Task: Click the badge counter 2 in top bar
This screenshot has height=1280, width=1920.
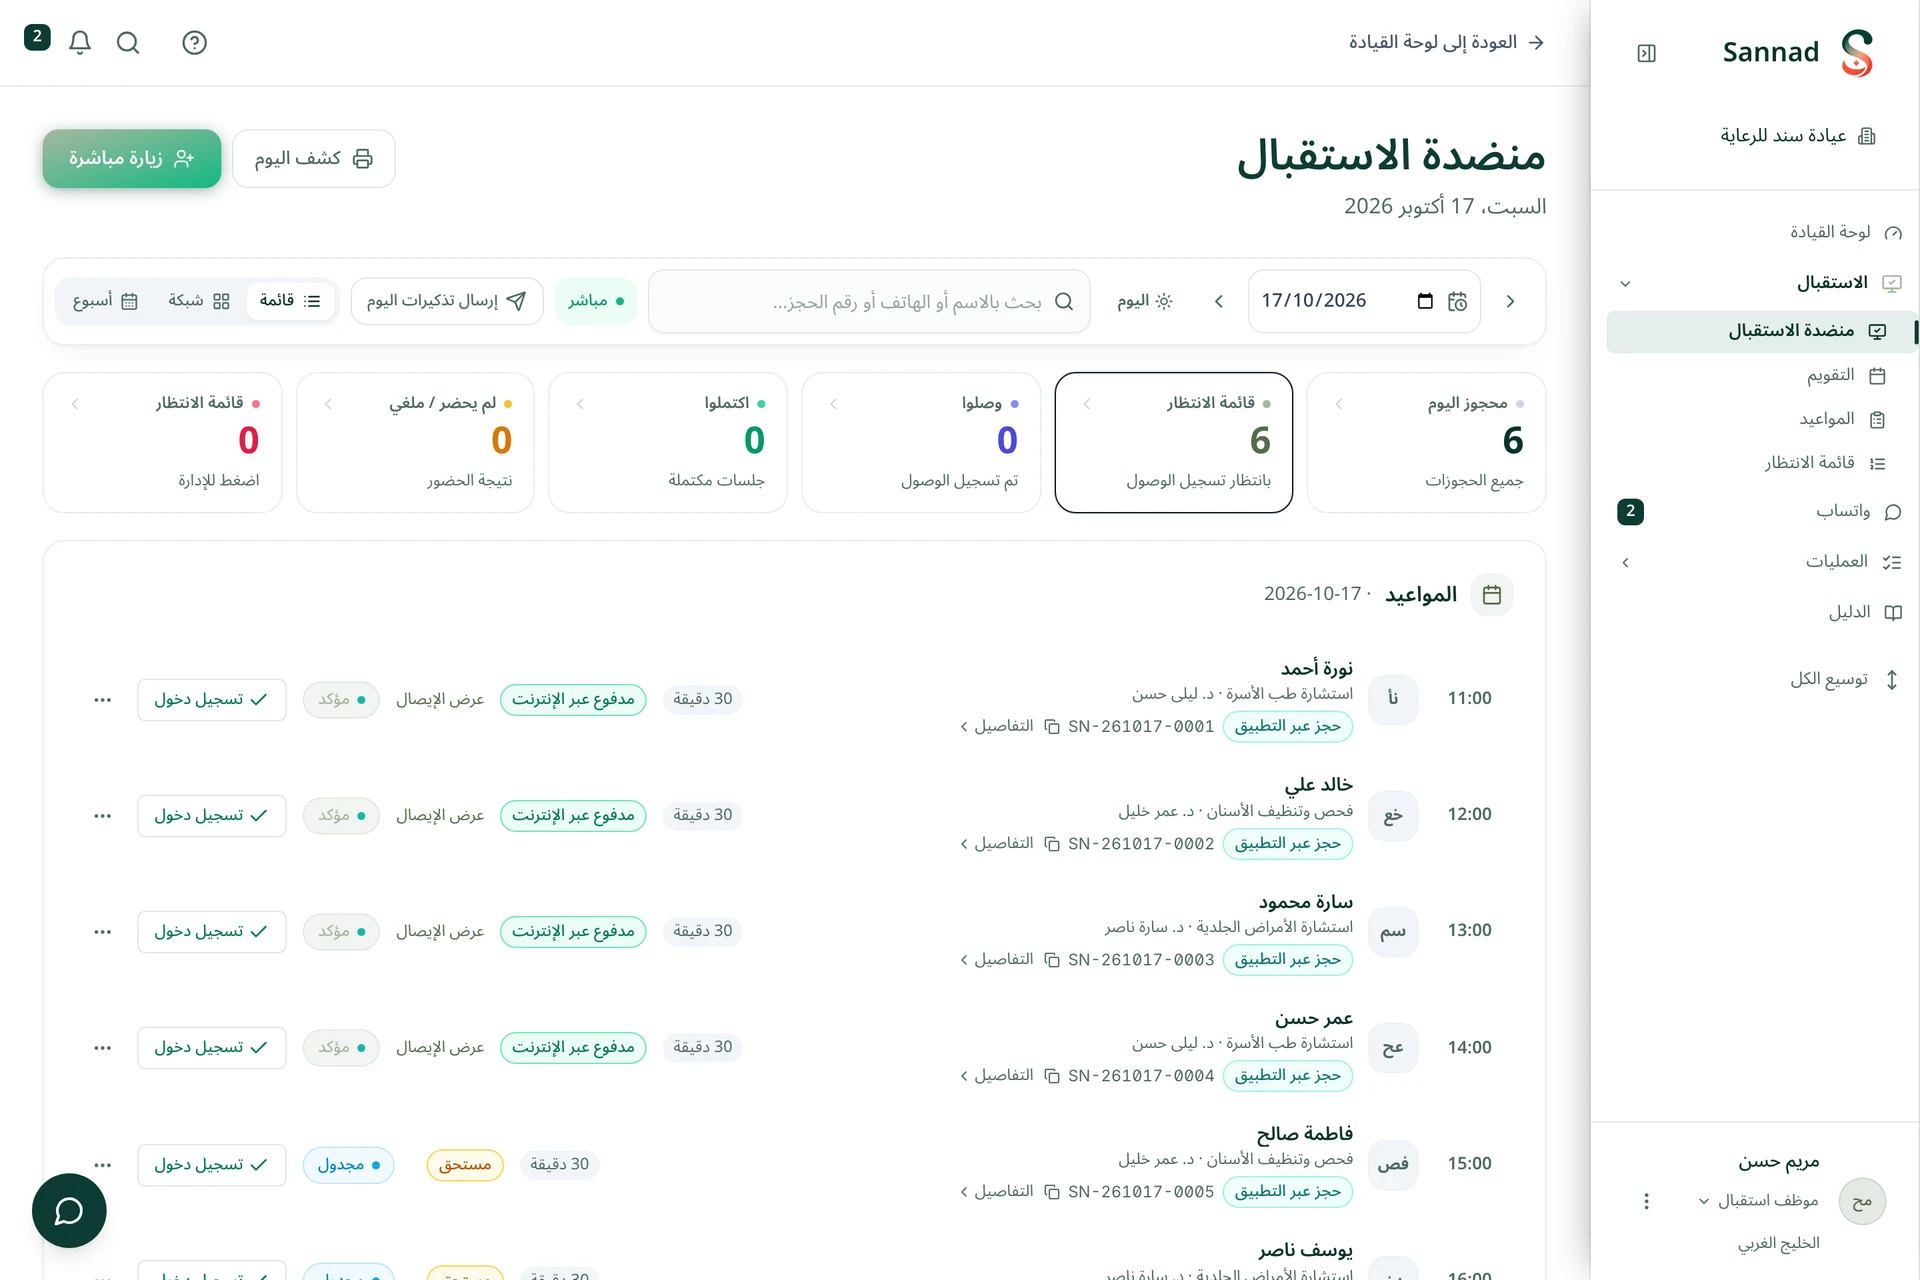Action: [37, 37]
